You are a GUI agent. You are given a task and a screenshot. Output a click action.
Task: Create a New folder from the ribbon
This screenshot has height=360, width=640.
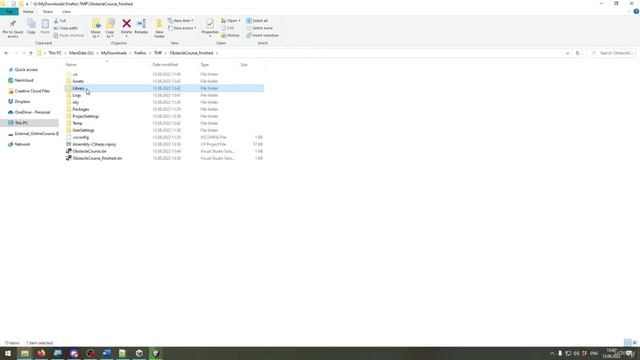tap(159, 28)
